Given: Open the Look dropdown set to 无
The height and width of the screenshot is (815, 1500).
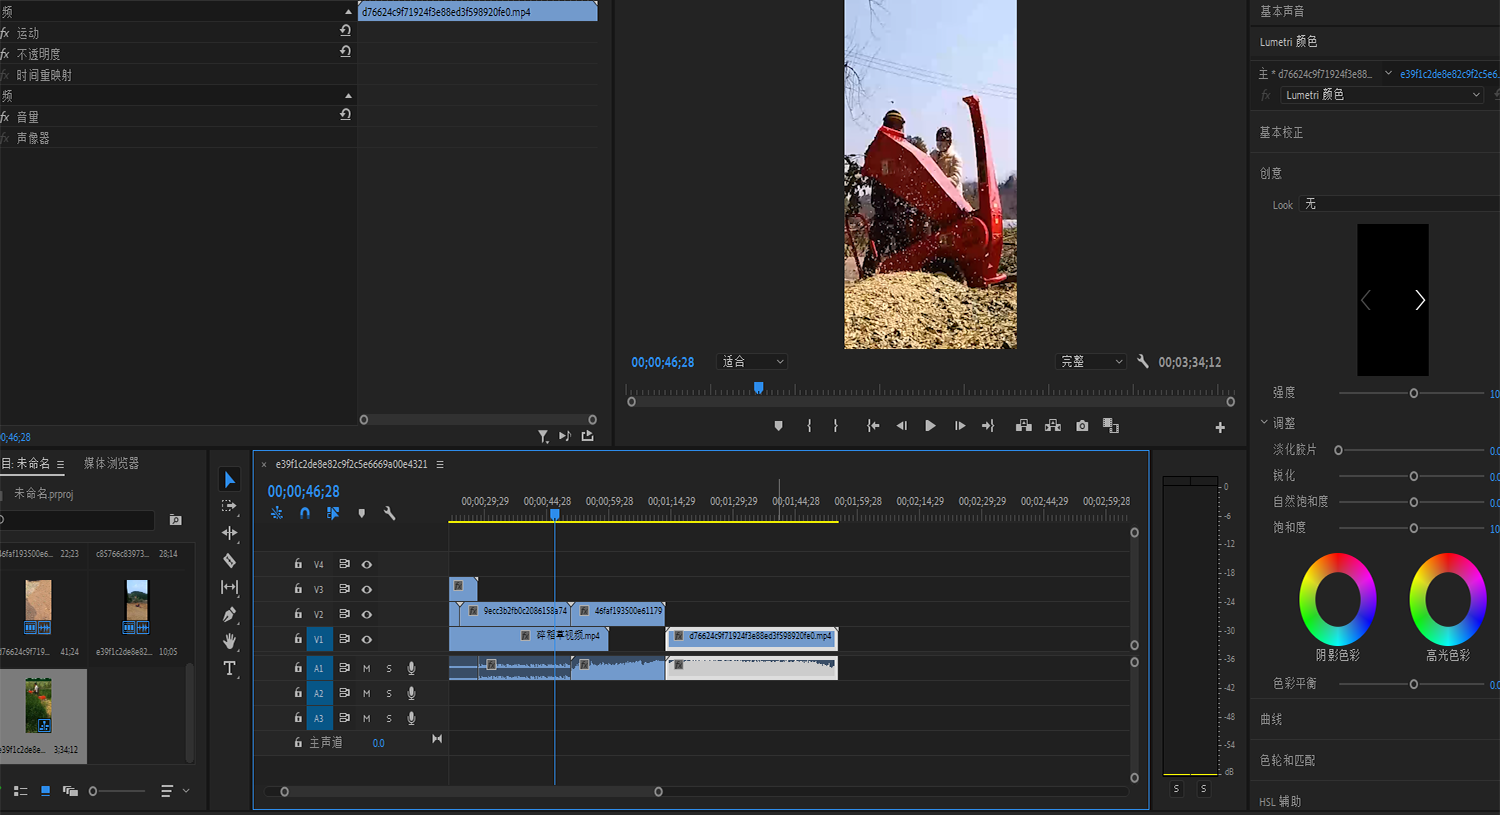Looking at the screenshot, I should [1400, 204].
